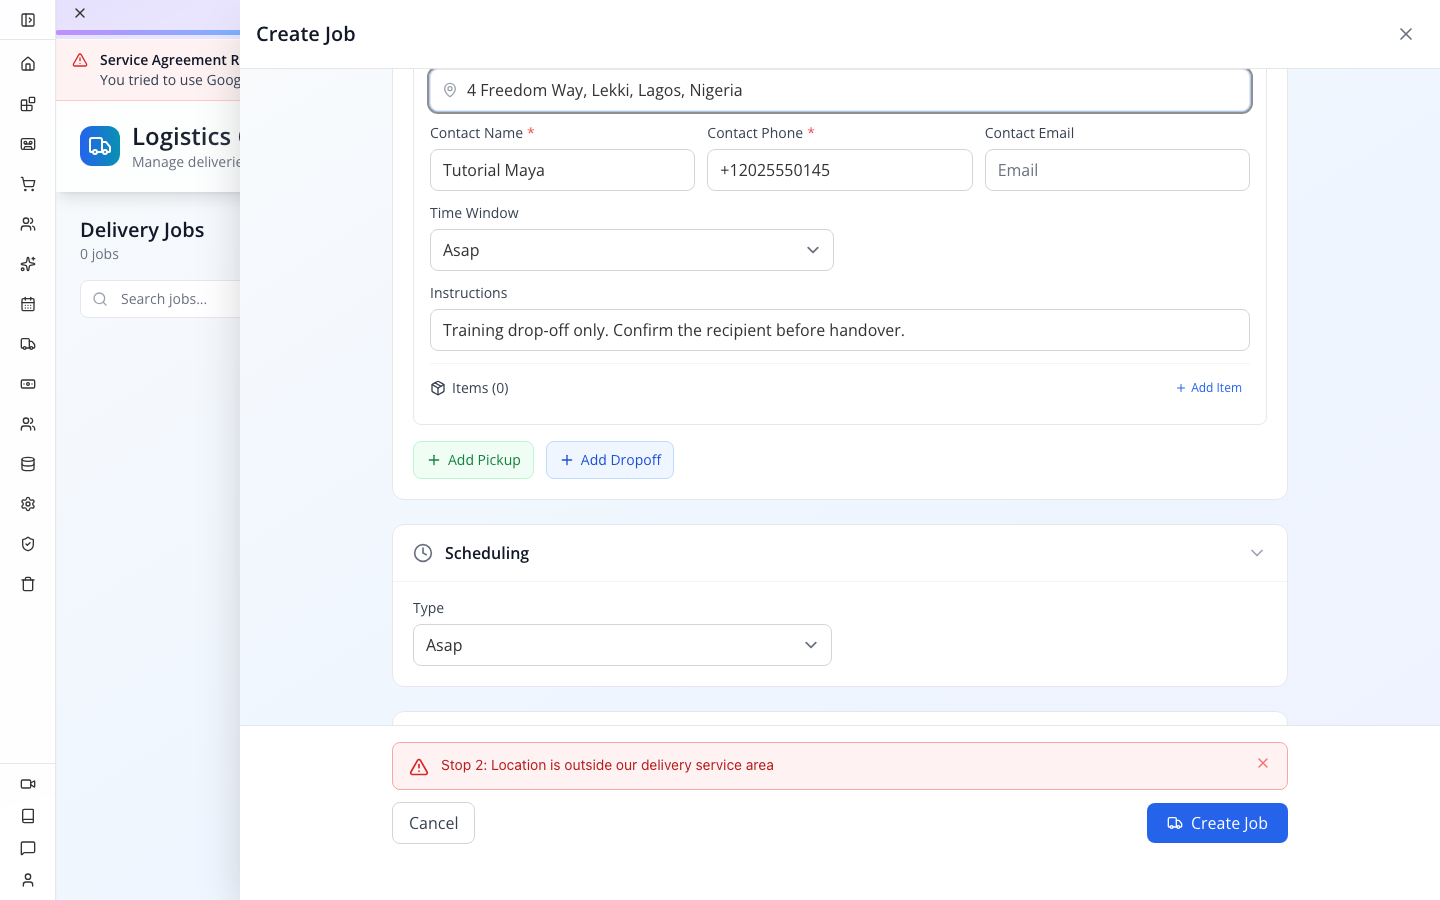Click the Items (0) label

480,388
